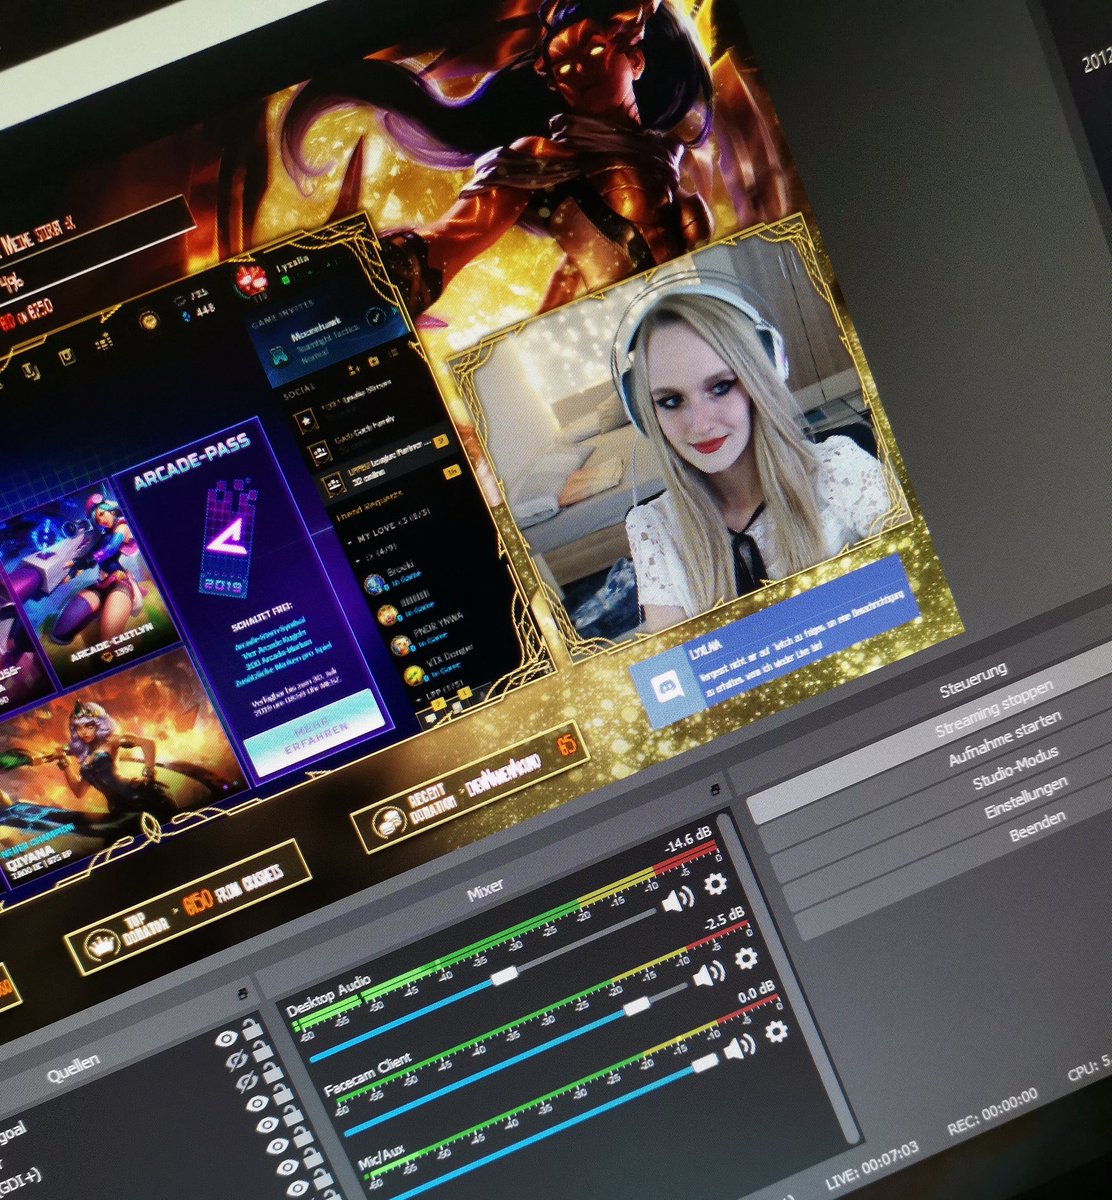Mute Mic/Aux via its speaker icon
Screen dimensions: 1112x1200
point(739,1048)
